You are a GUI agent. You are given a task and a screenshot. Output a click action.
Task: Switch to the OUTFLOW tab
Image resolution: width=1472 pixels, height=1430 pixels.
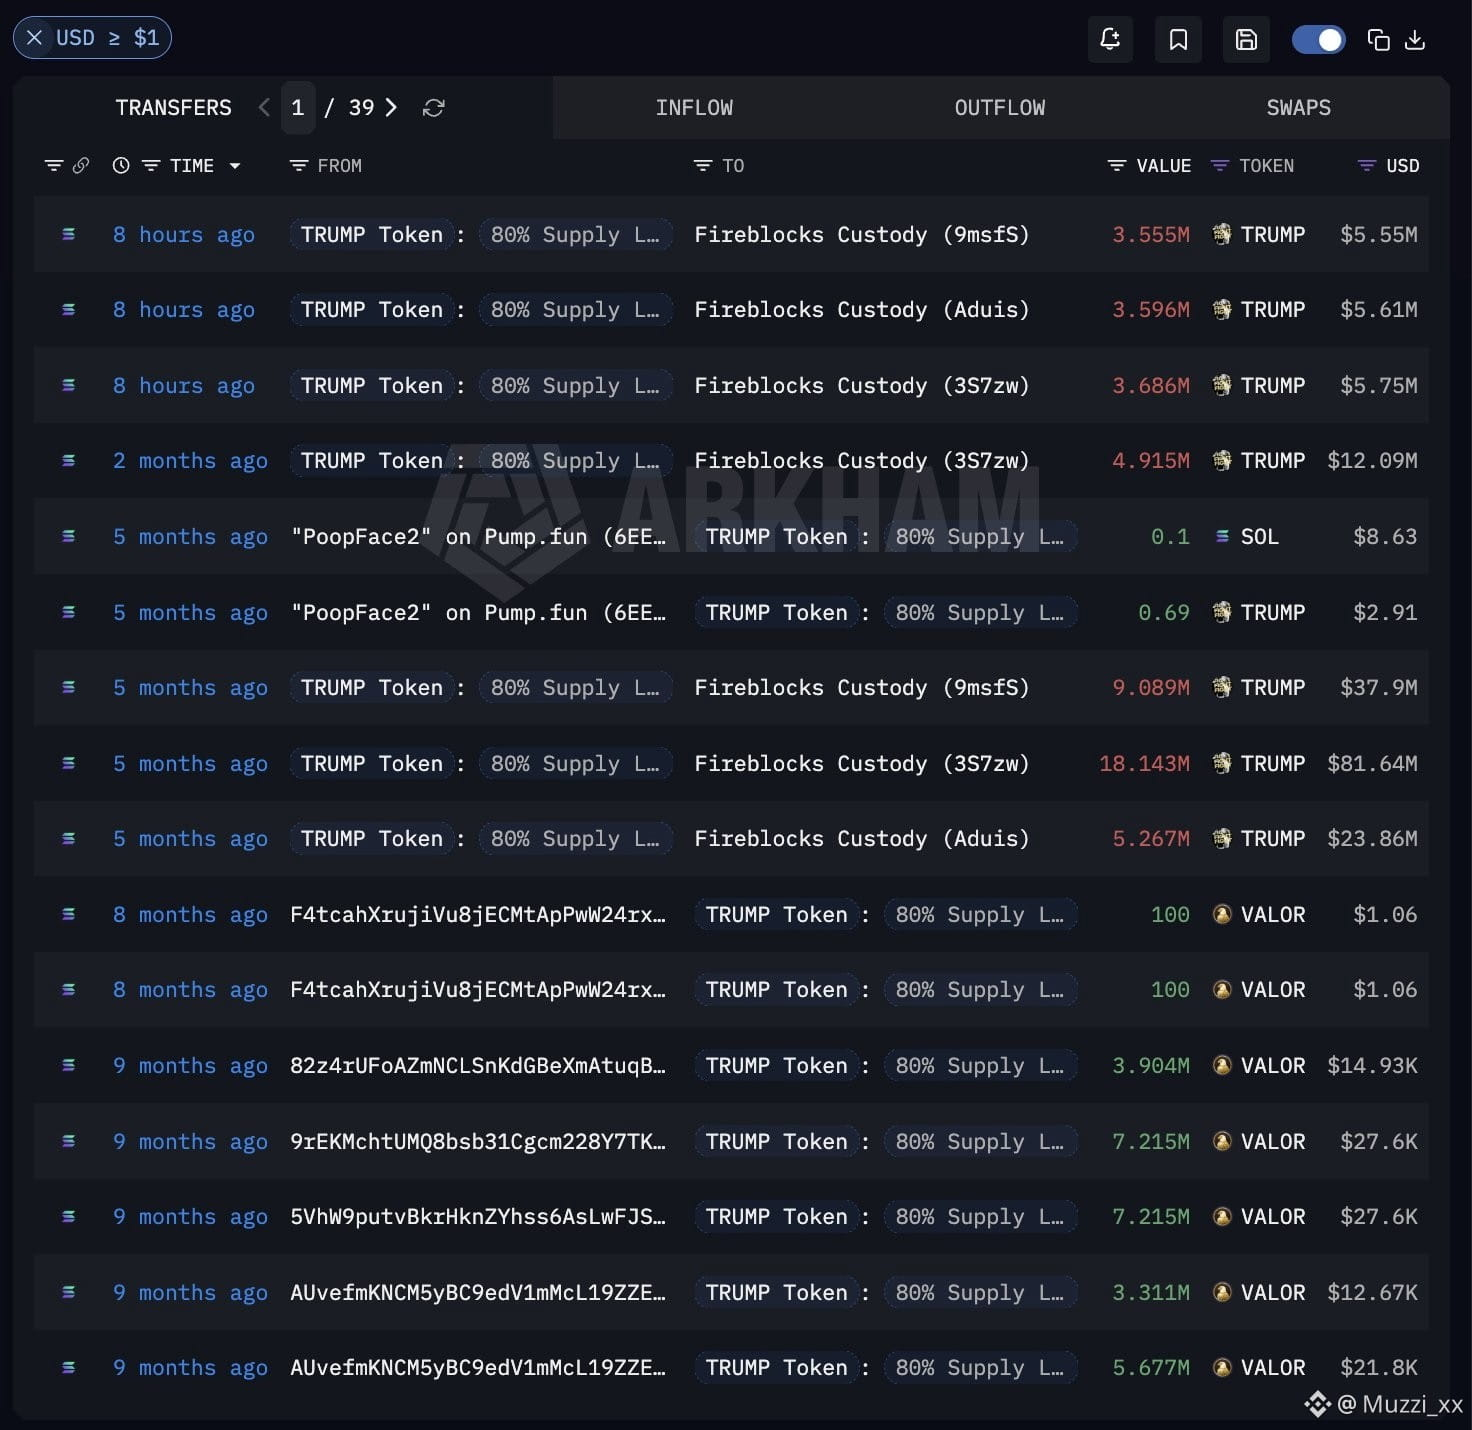click(1000, 107)
